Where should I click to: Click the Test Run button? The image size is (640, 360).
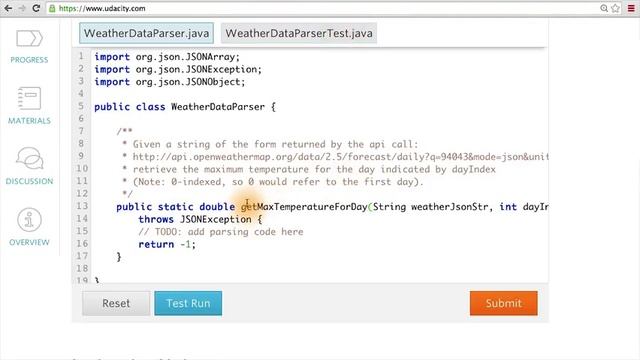click(x=188, y=303)
